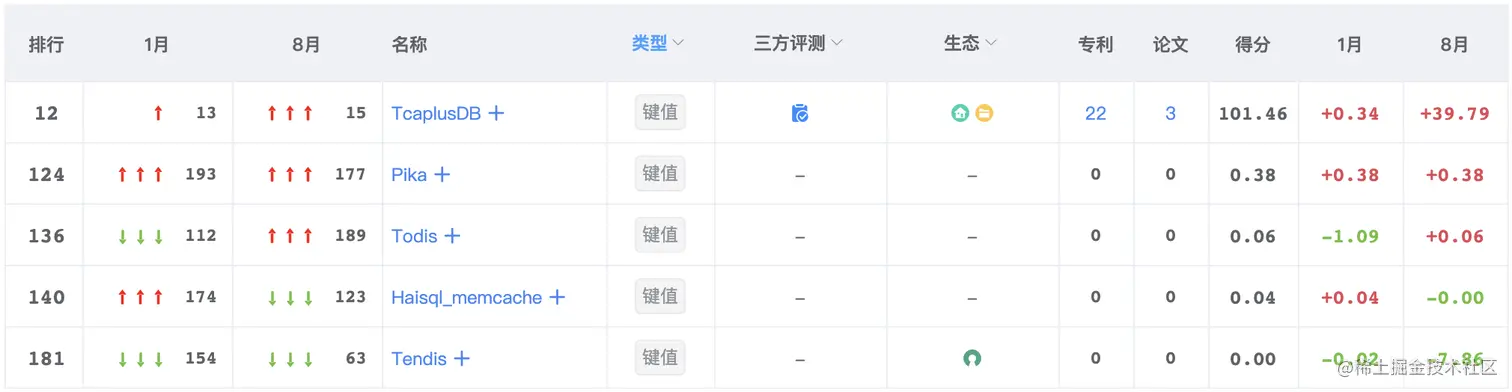Open TcaplusDB's patent count 22
Viewport: 1512px width, 392px height.
pos(1096,114)
